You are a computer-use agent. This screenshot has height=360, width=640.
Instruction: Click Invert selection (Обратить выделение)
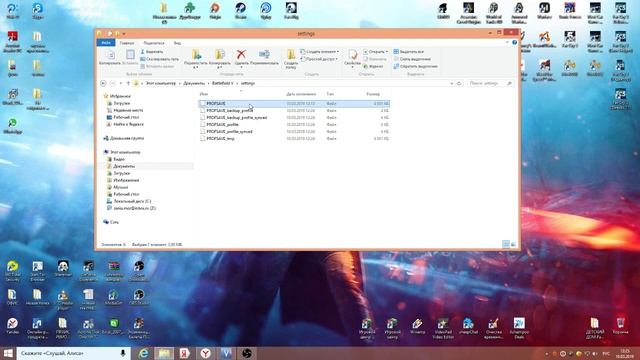coord(416,67)
